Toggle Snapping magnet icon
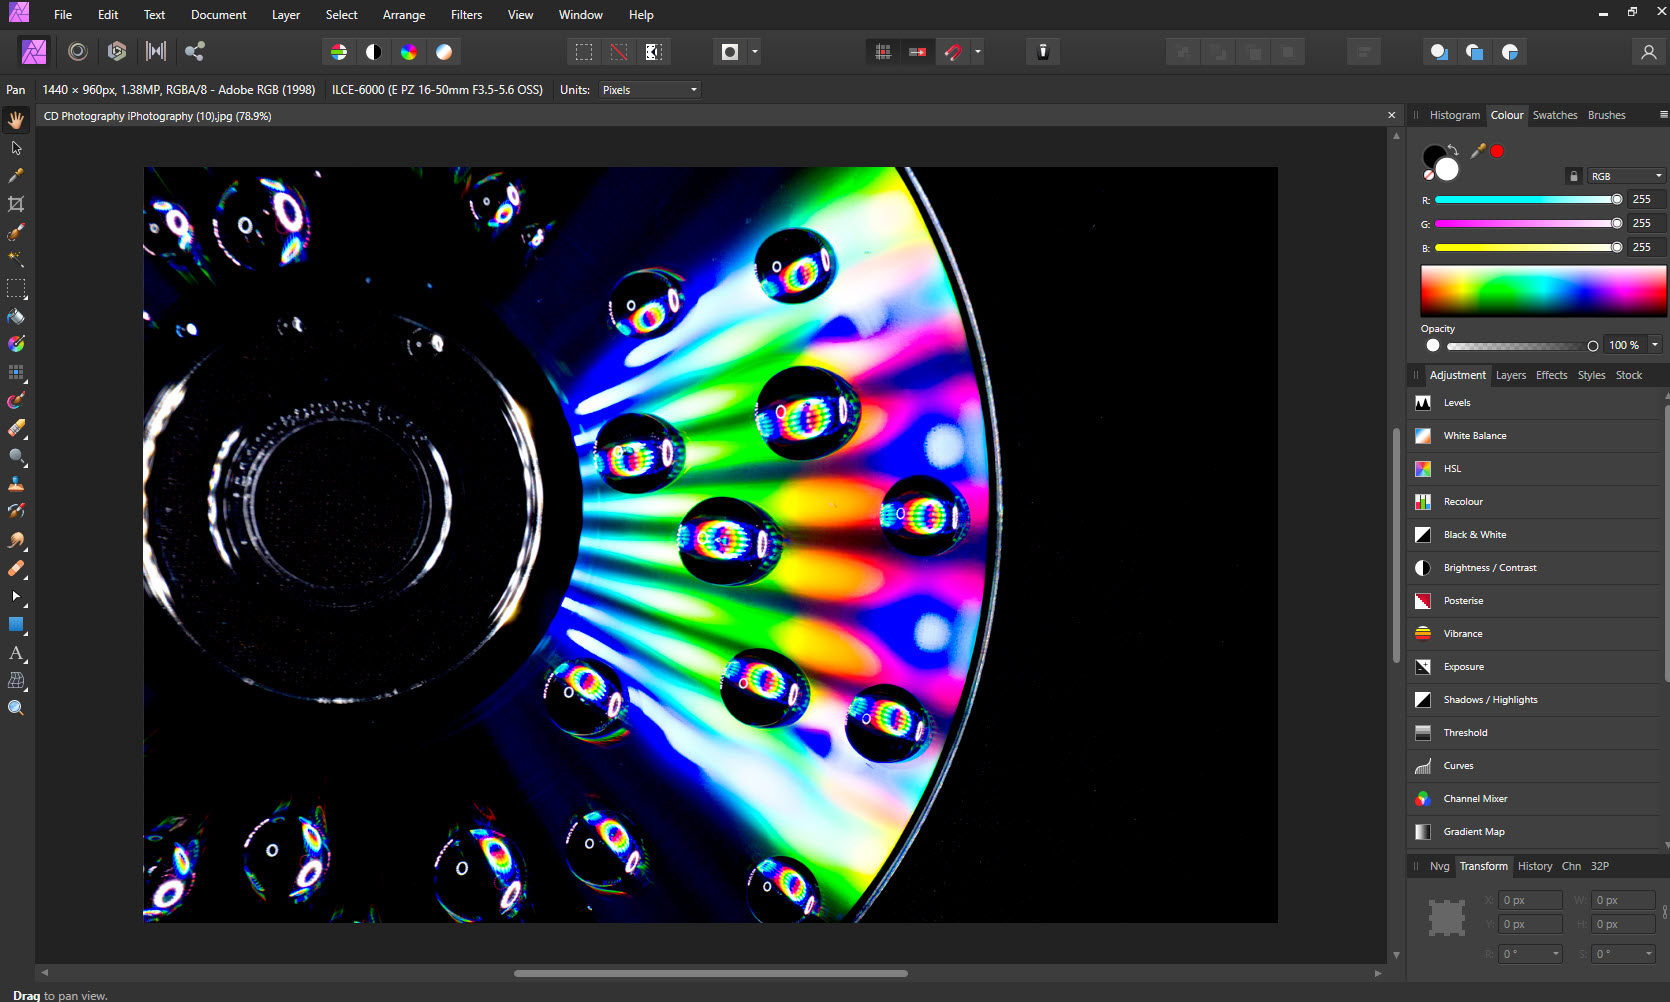This screenshot has height=1002, width=1670. 953,52
